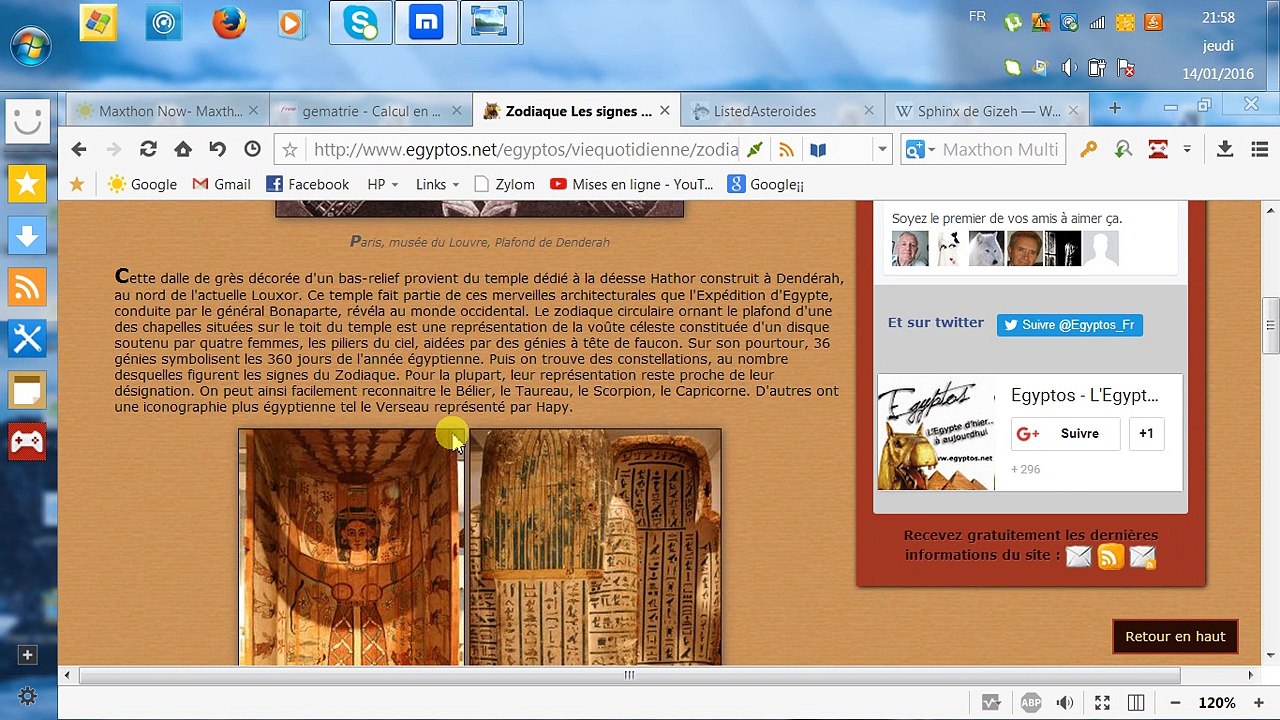The height and width of the screenshot is (720, 1280).
Task: Open Mises en ligne YouTube bookmark
Action: coord(632,184)
